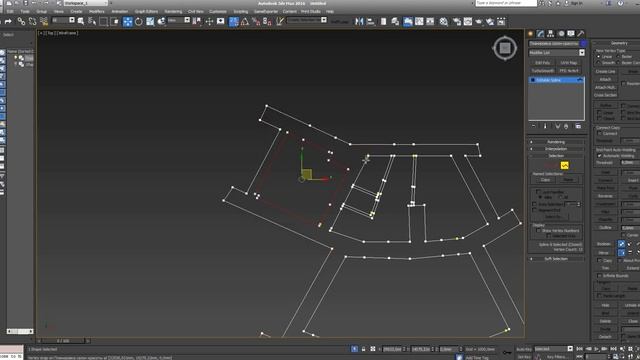Image resolution: width=640 pixels, height=360 pixels.
Task: Click the TurboSmooth modifier button
Action: [x=543, y=71]
